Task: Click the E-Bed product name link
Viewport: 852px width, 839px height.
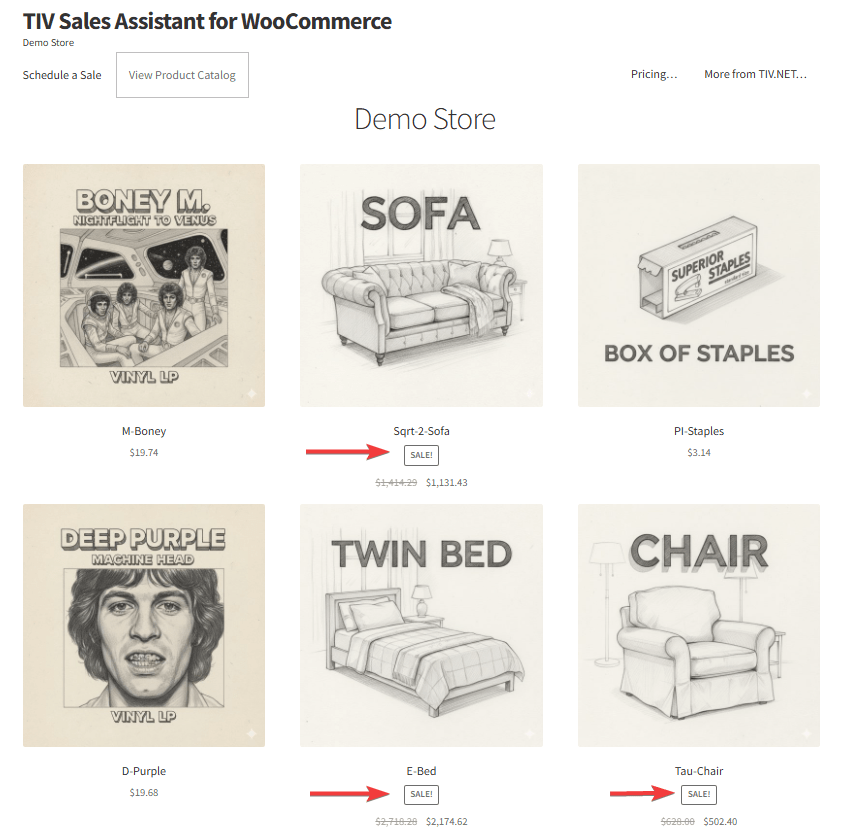Action: [421, 771]
